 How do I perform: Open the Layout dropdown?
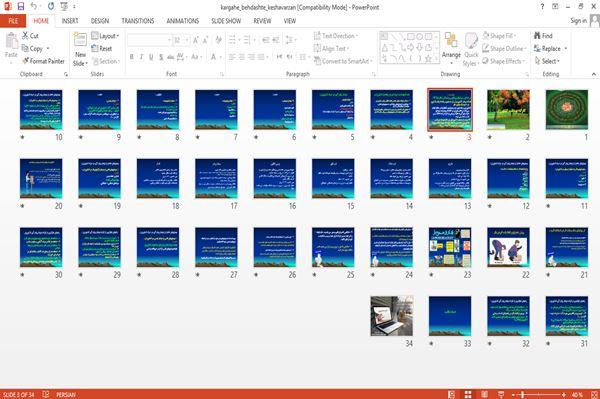(105, 36)
